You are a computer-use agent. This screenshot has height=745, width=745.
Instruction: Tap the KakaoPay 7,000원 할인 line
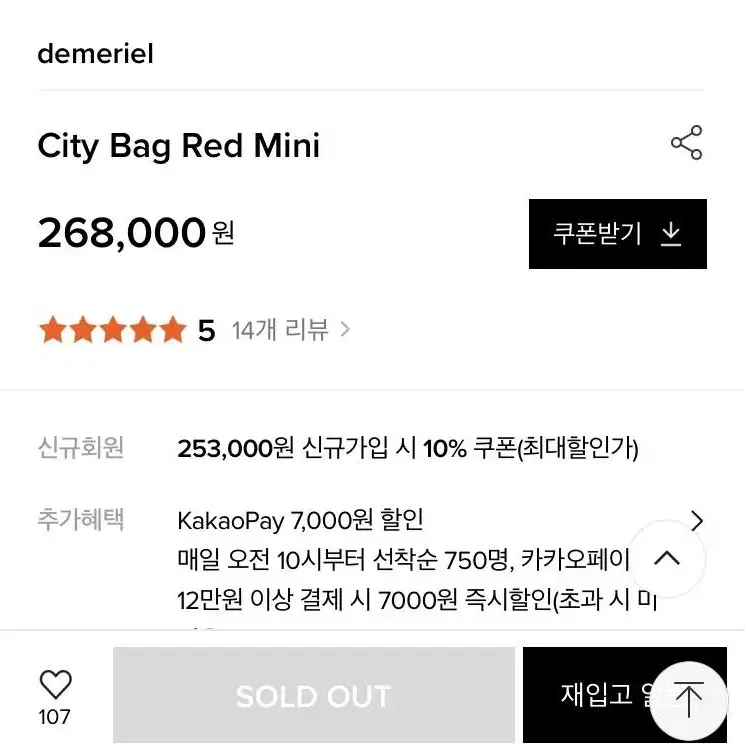tap(300, 520)
